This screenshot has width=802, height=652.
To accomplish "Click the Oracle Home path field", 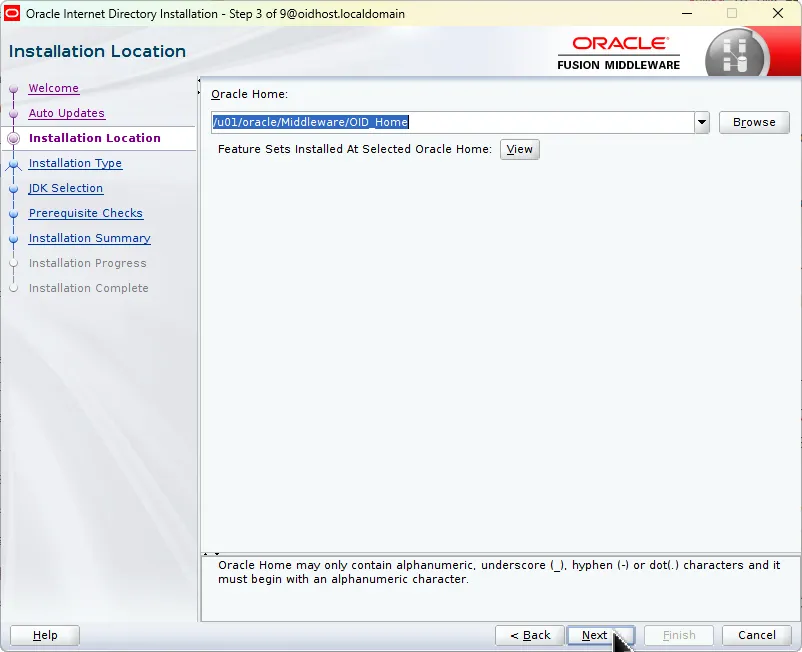I will (x=453, y=122).
